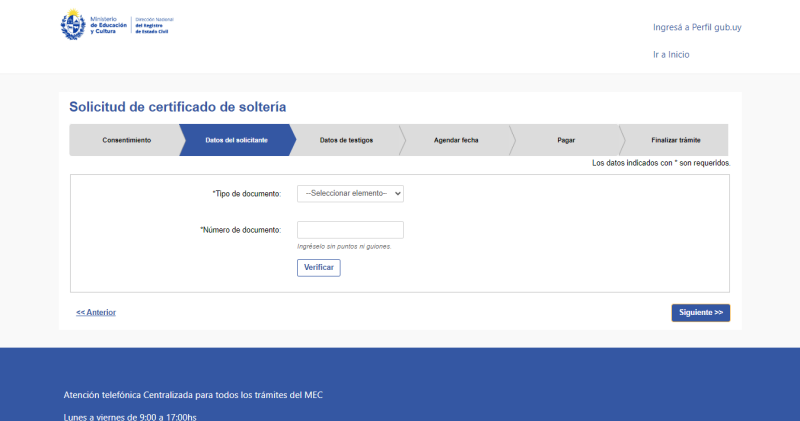Open the Pagar step

tap(566, 140)
